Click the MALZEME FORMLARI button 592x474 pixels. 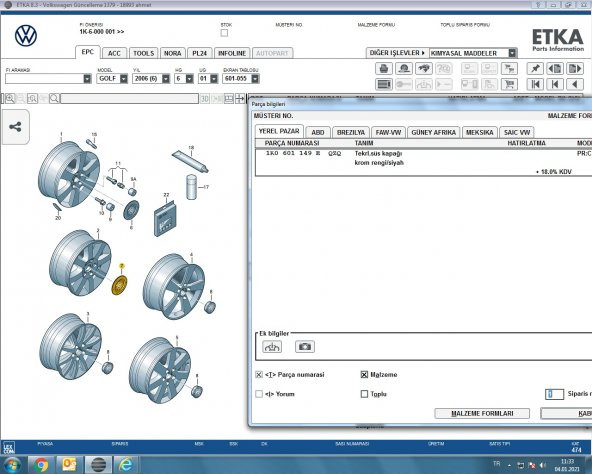point(482,414)
